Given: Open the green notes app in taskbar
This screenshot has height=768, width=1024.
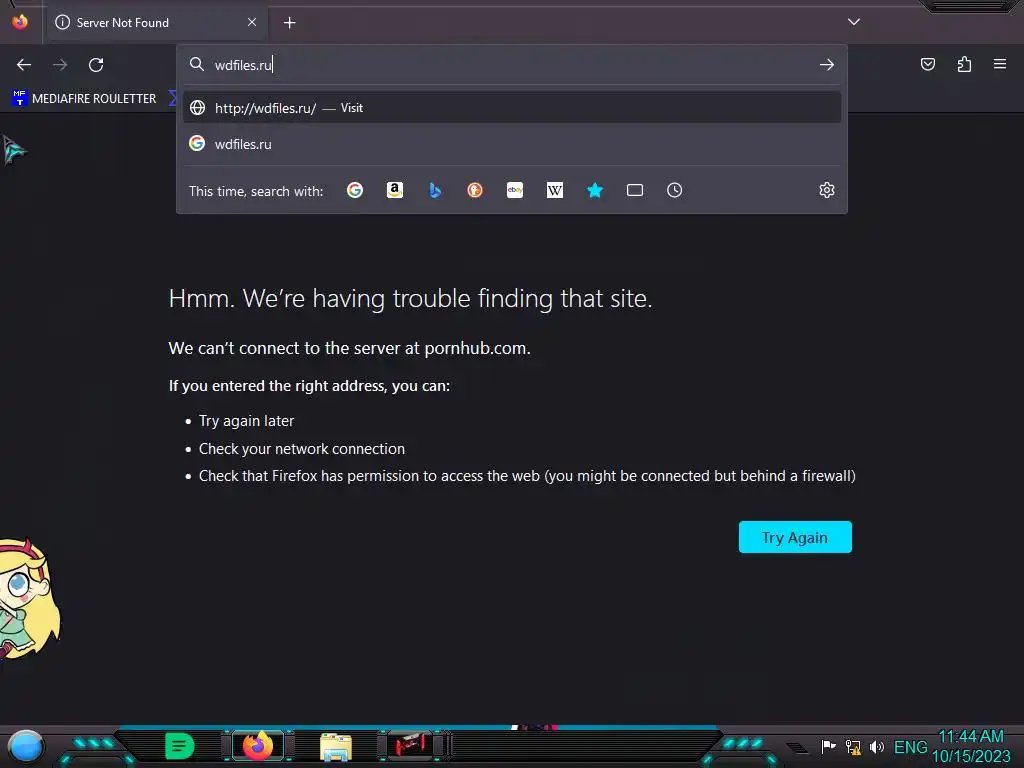Looking at the screenshot, I should (x=179, y=746).
